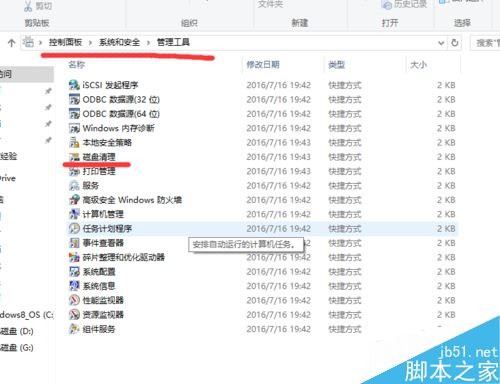Select the dows8_OS (C:) drive in sidebar

click(x=27, y=315)
